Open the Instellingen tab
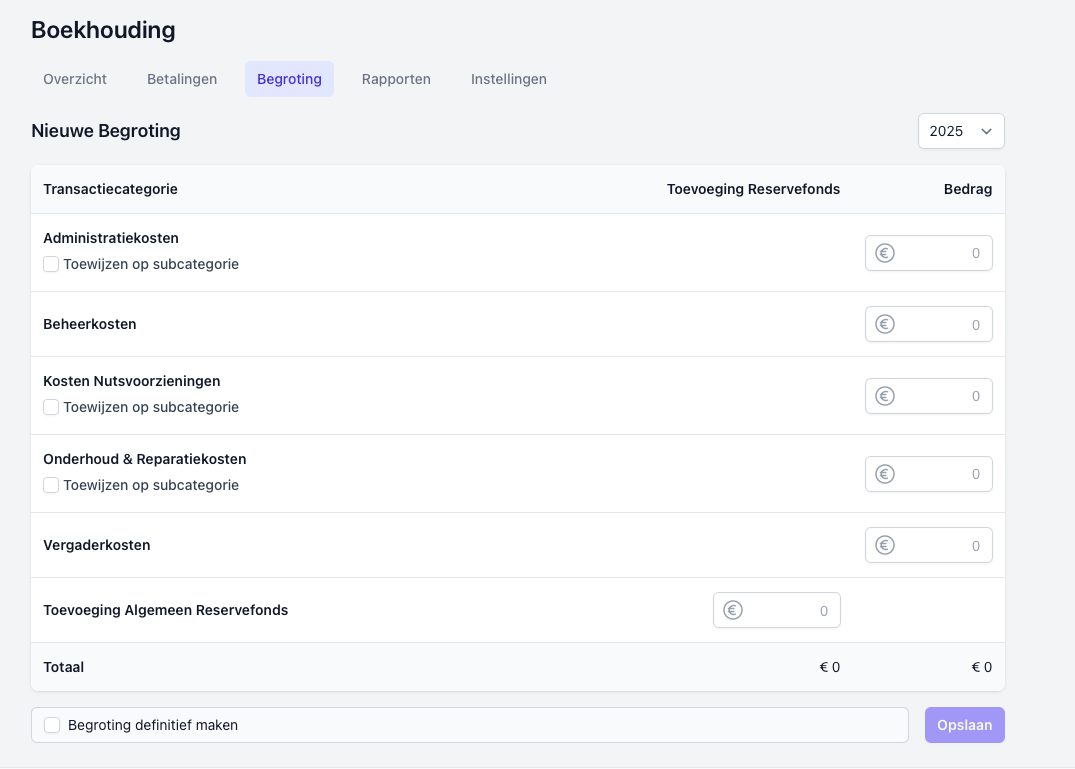The image size is (1075, 769). tap(508, 79)
